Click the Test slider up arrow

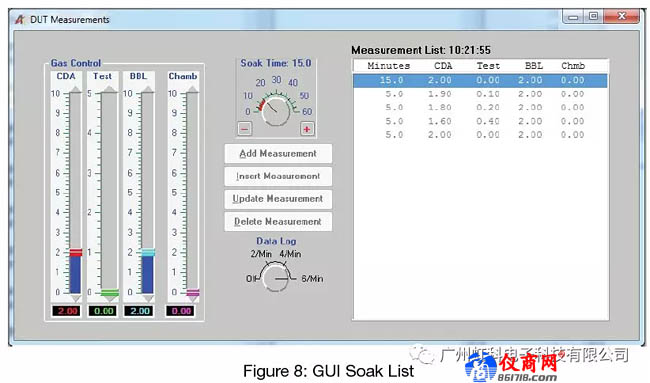(110, 89)
